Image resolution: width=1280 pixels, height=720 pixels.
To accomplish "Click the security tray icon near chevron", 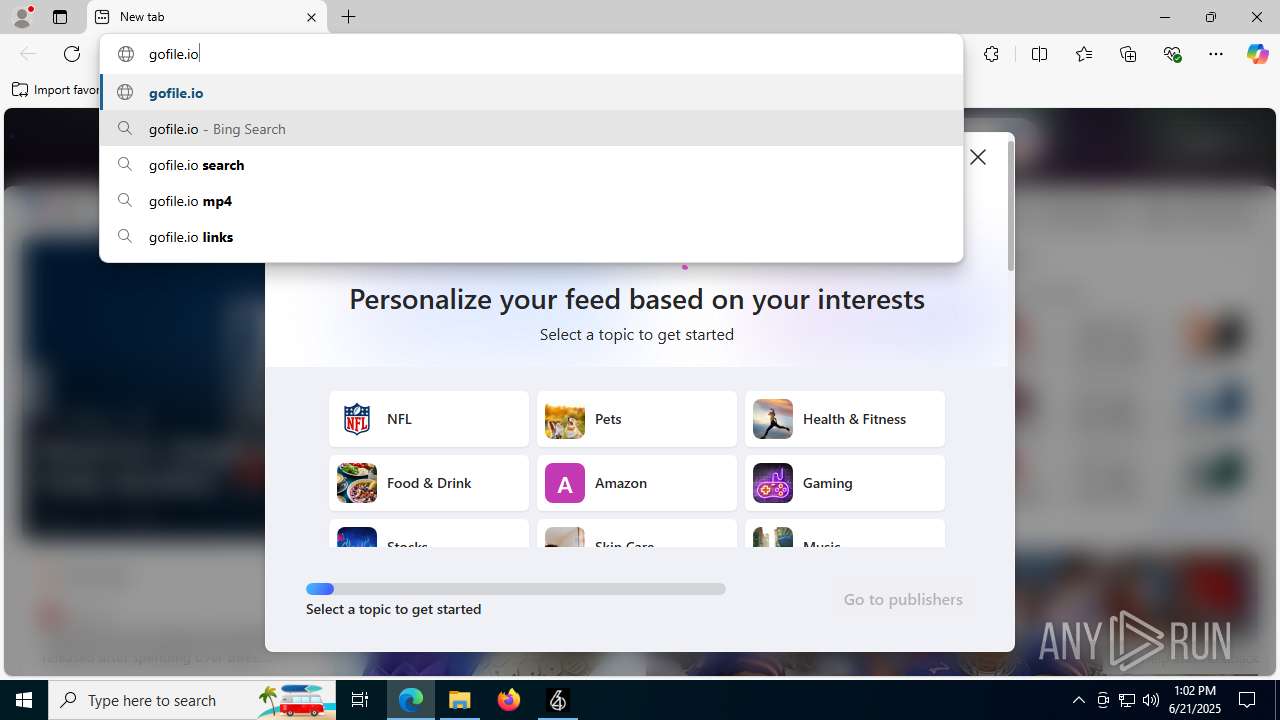I will tap(1103, 700).
